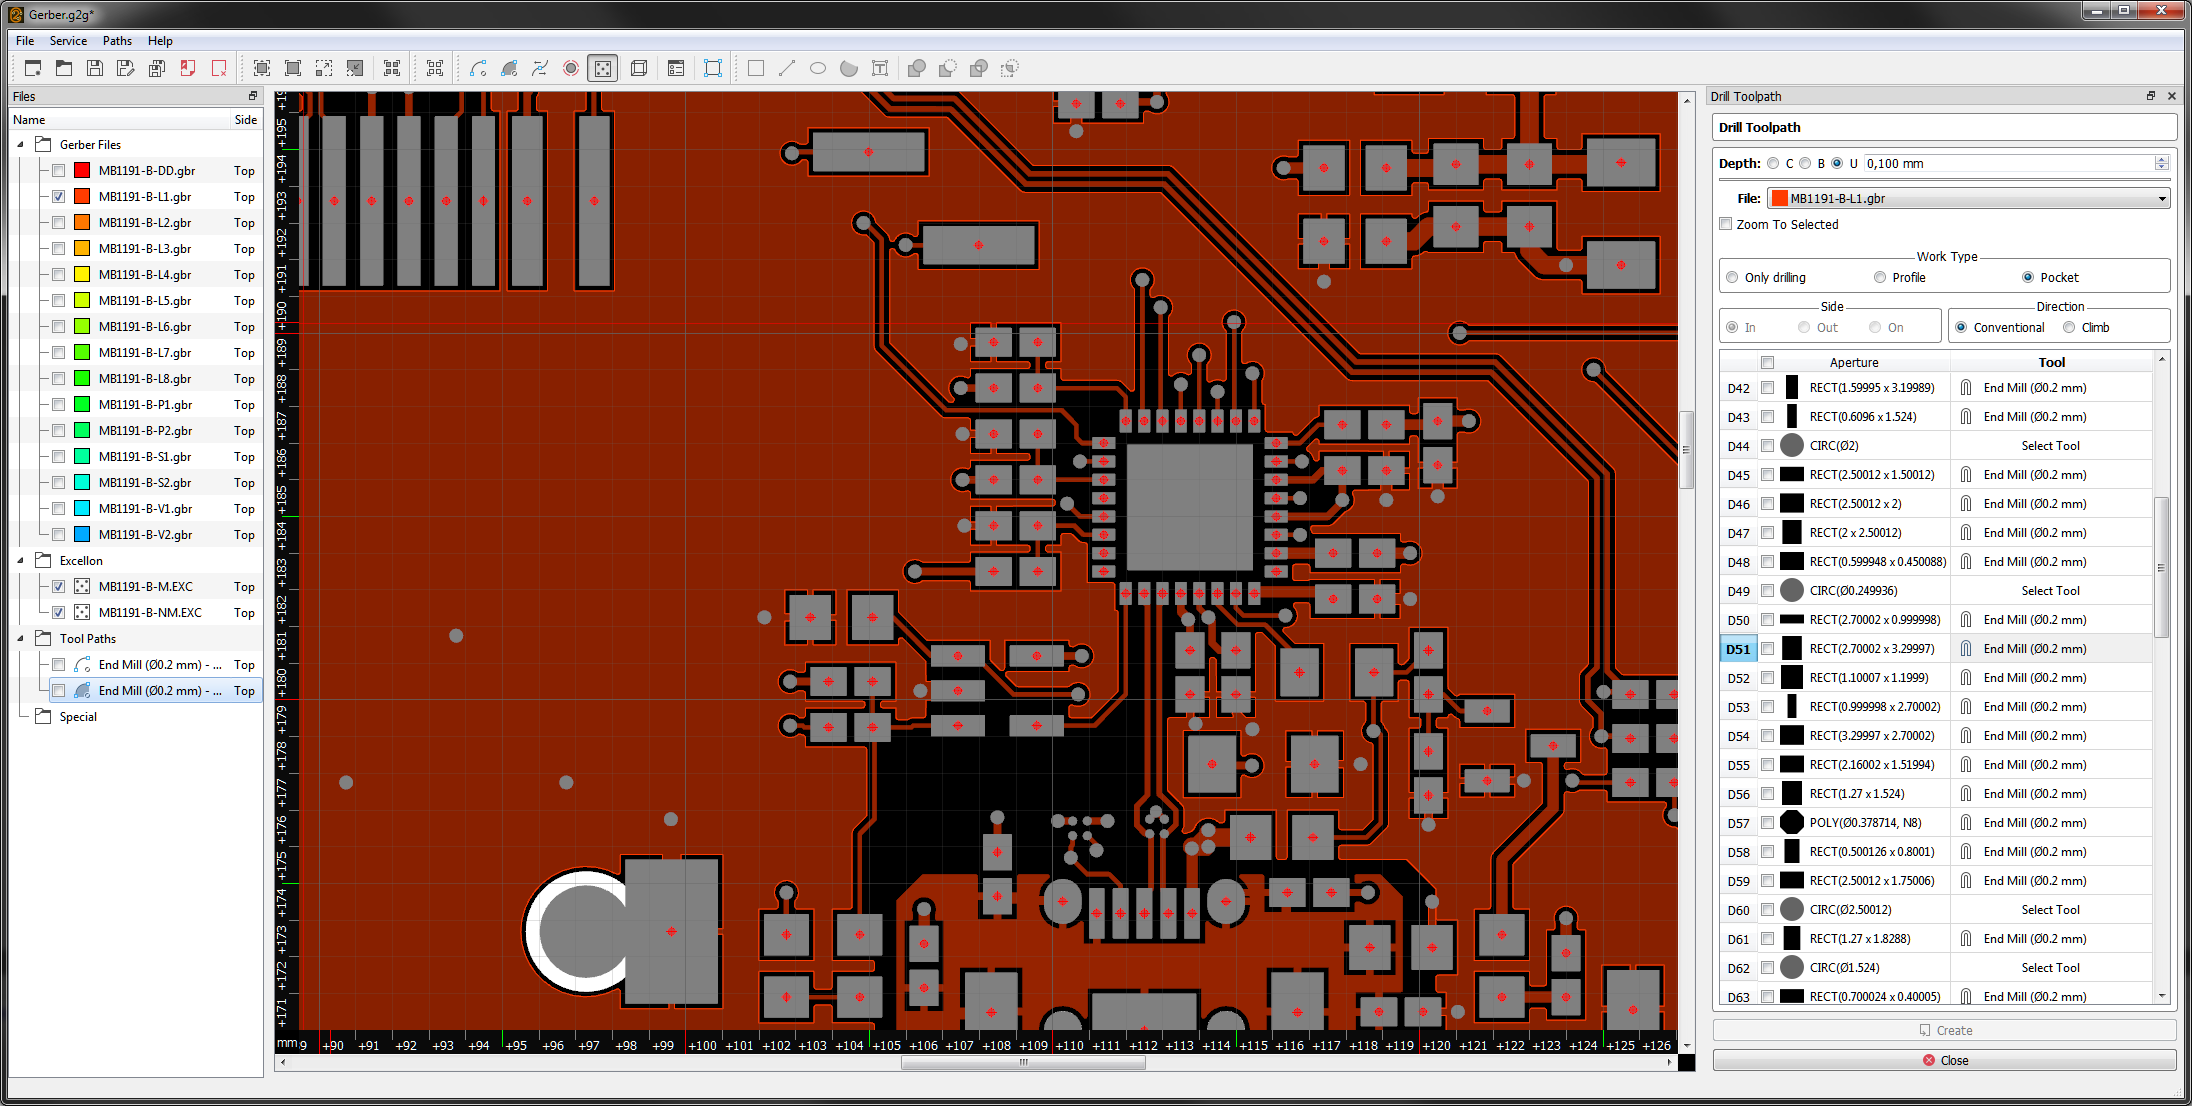Click the active Drill toolpath icon
The width and height of the screenshot is (2192, 1106).
click(x=602, y=68)
